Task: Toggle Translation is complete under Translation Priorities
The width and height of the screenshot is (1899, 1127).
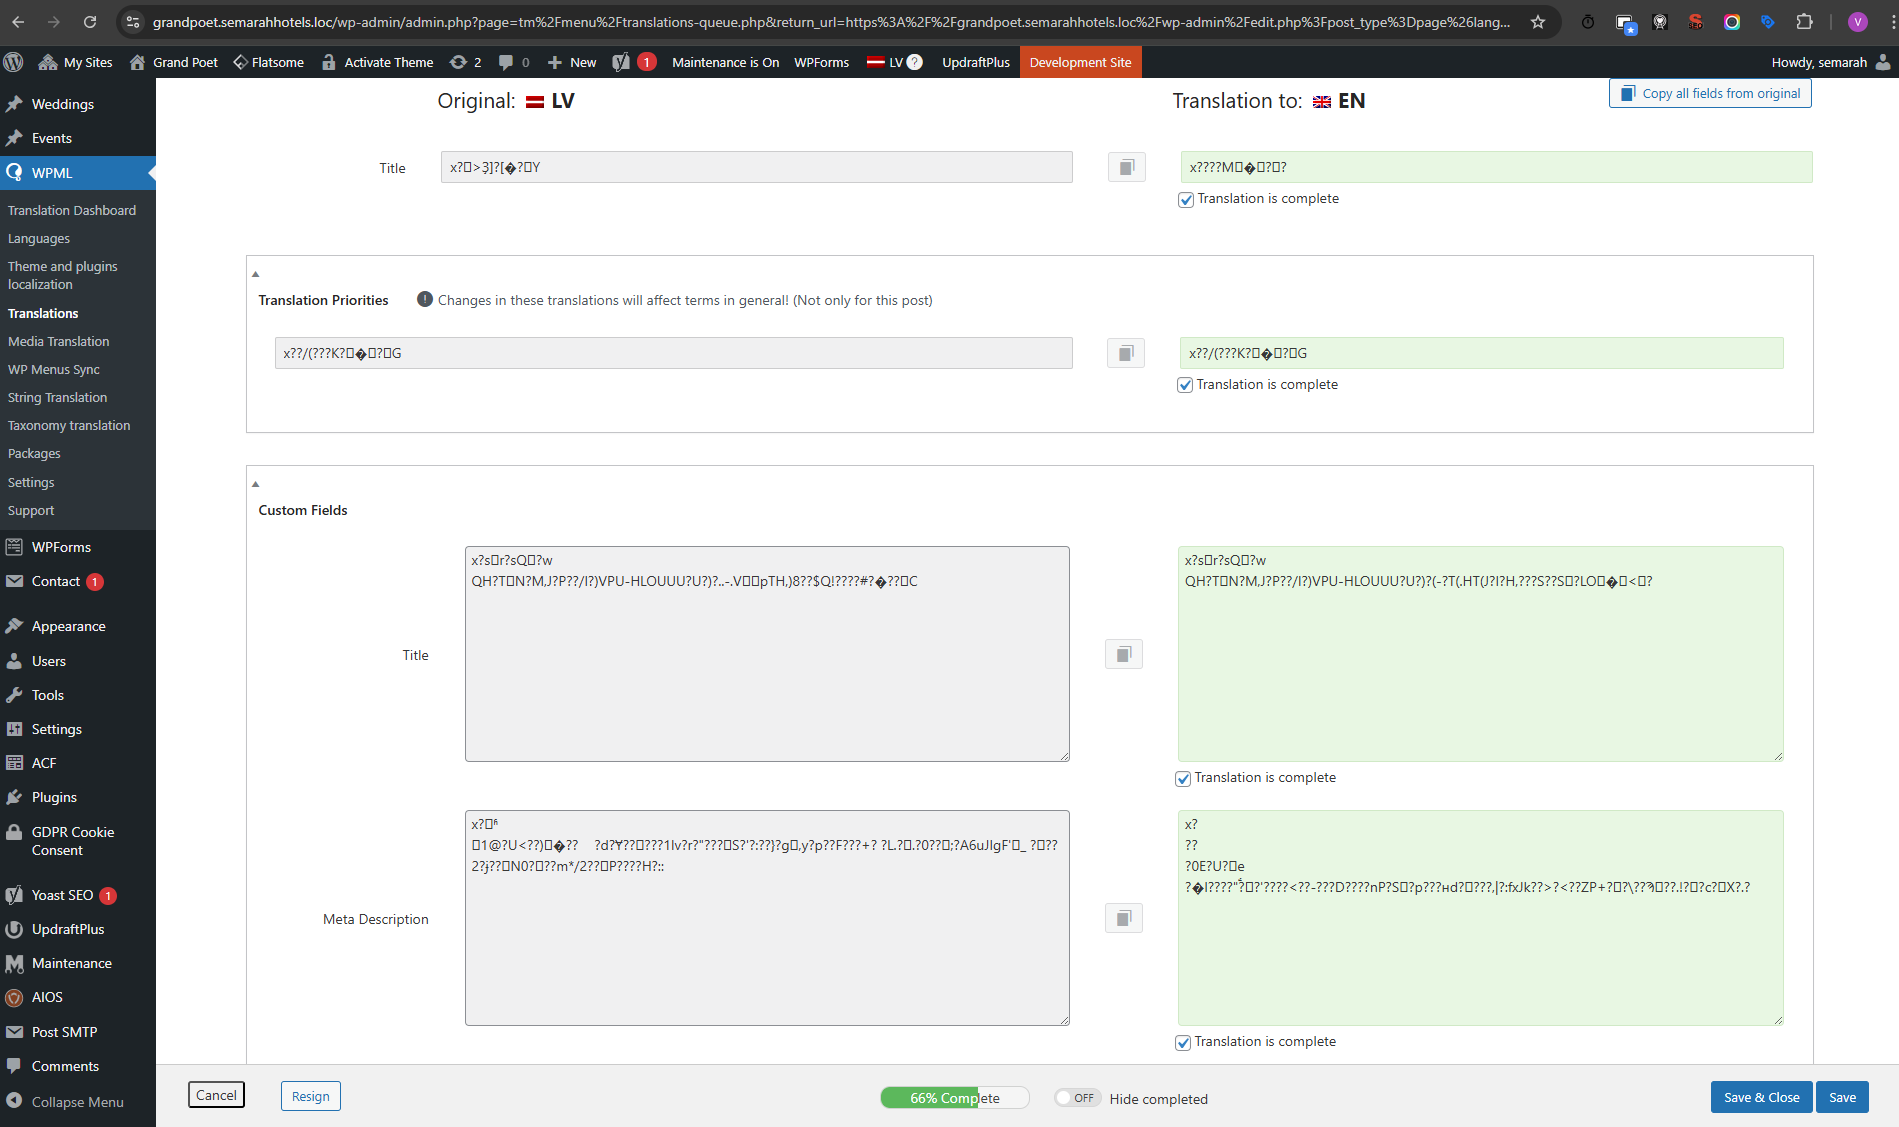Action: [1185, 385]
